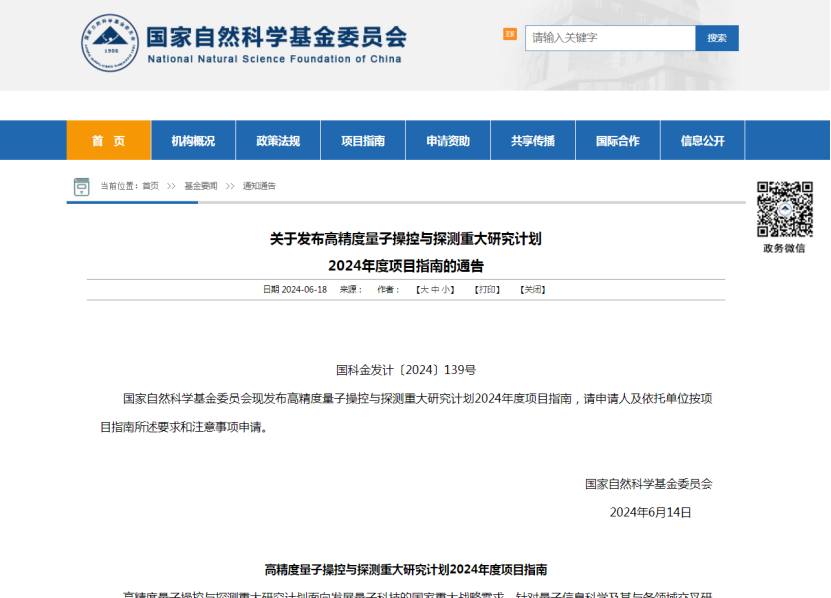
Task: Open the 政策法规 menu
Action: pos(278,141)
